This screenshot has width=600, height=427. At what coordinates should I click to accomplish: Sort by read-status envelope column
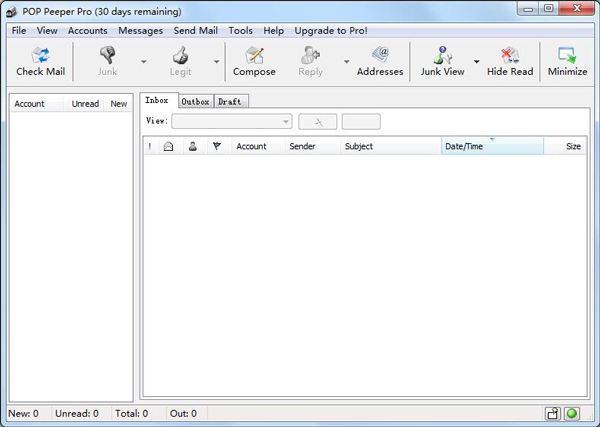click(x=168, y=146)
